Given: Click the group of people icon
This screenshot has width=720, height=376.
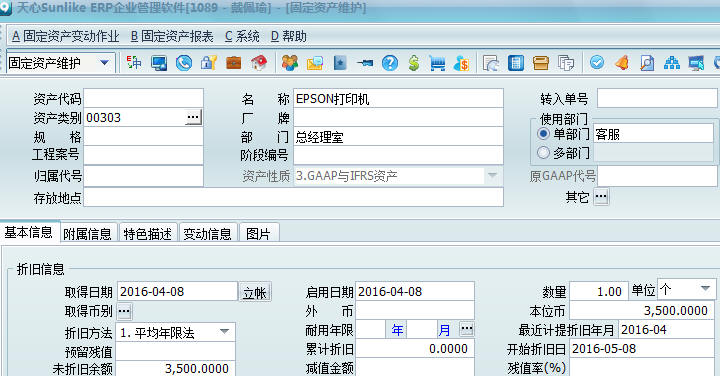Looking at the screenshot, I should pos(290,63).
